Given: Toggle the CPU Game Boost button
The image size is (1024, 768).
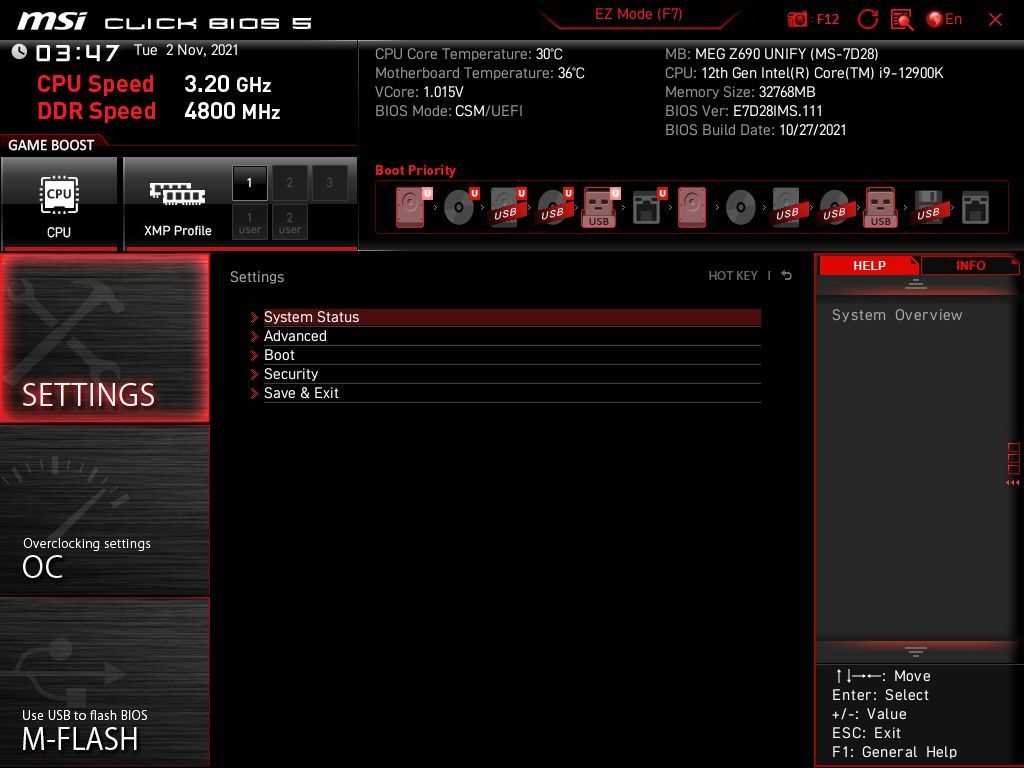Looking at the screenshot, I should [x=59, y=203].
